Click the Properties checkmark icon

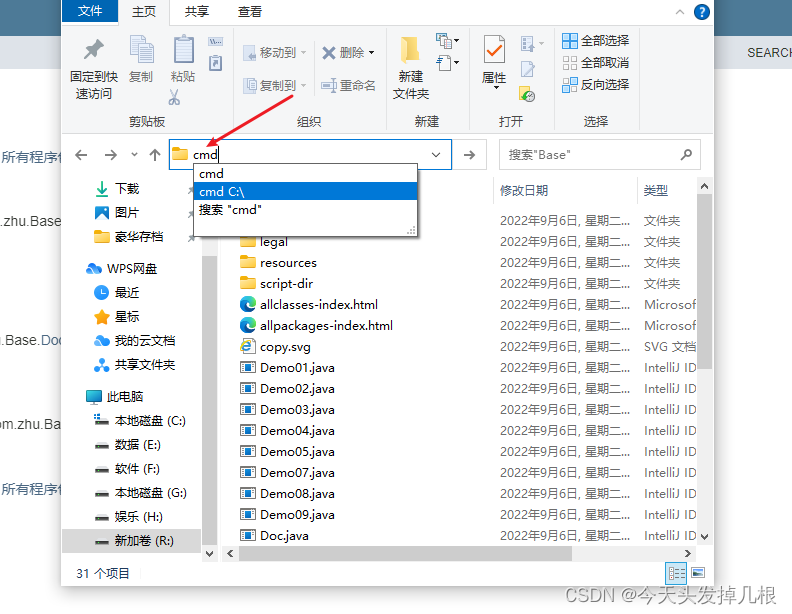[494, 50]
